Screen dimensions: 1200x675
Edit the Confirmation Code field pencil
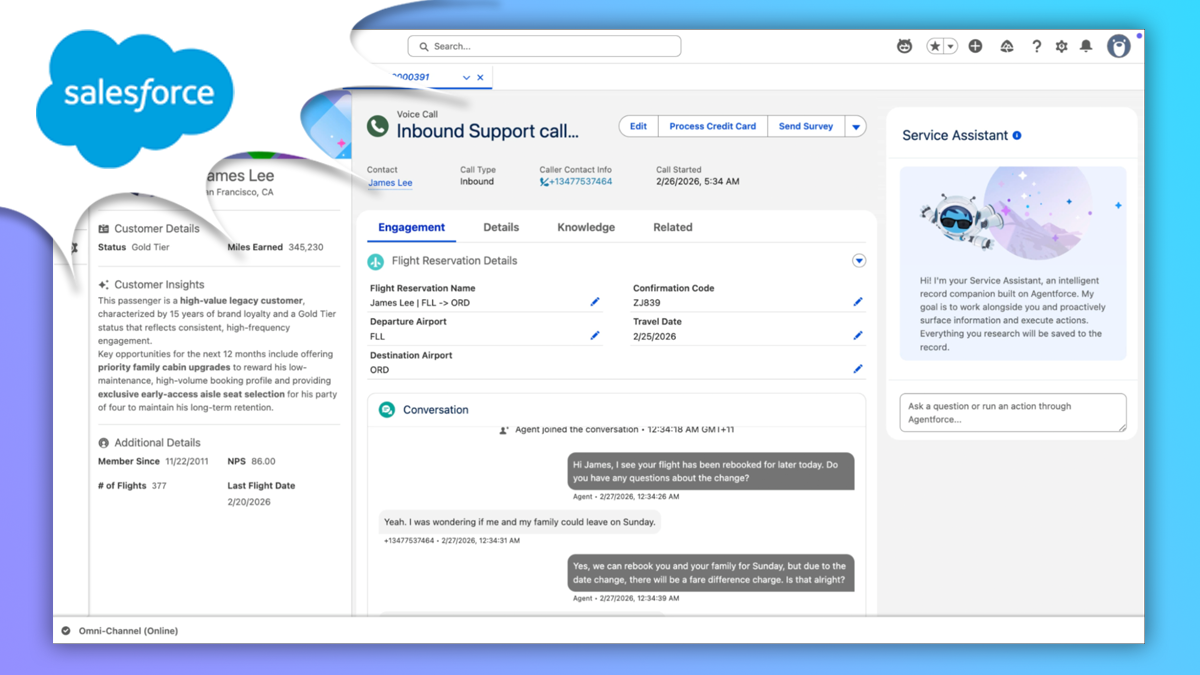(x=857, y=302)
